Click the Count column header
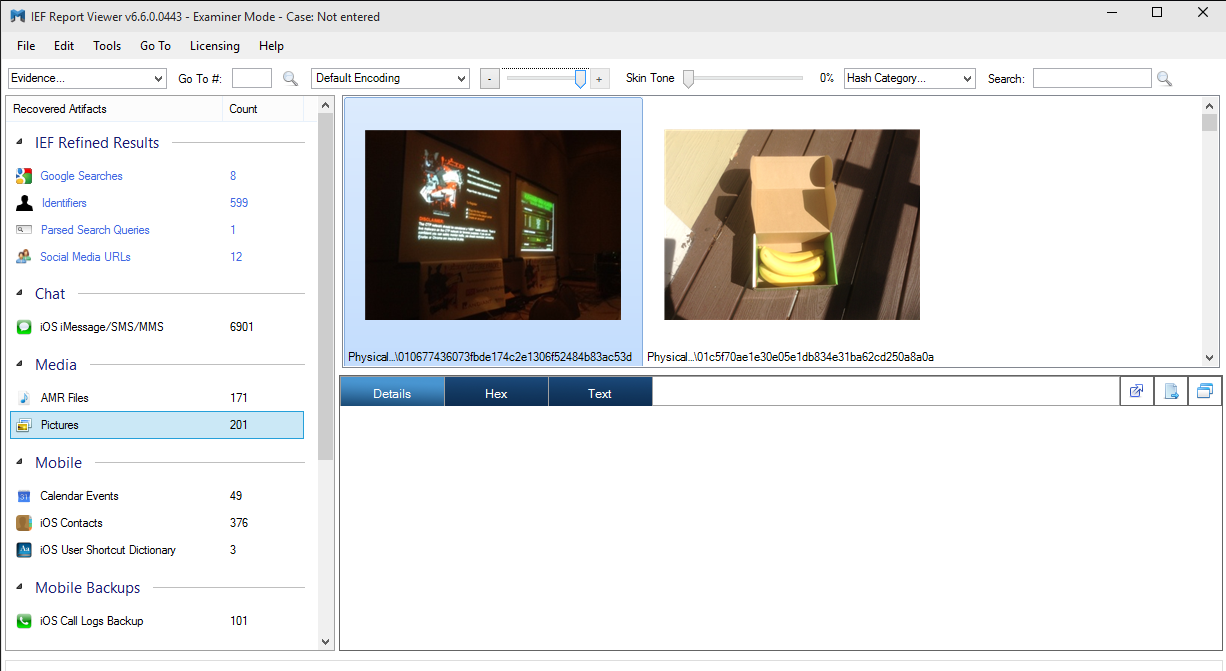This screenshot has height=671, width=1226. tap(263, 109)
